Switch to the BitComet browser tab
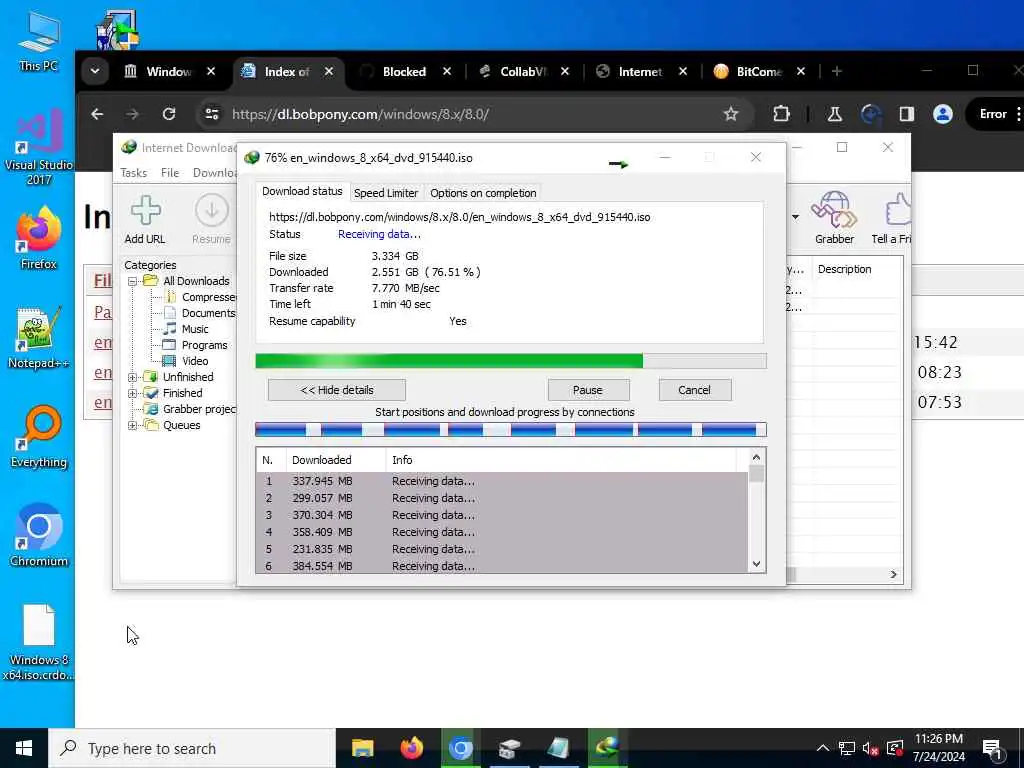 [x=758, y=71]
